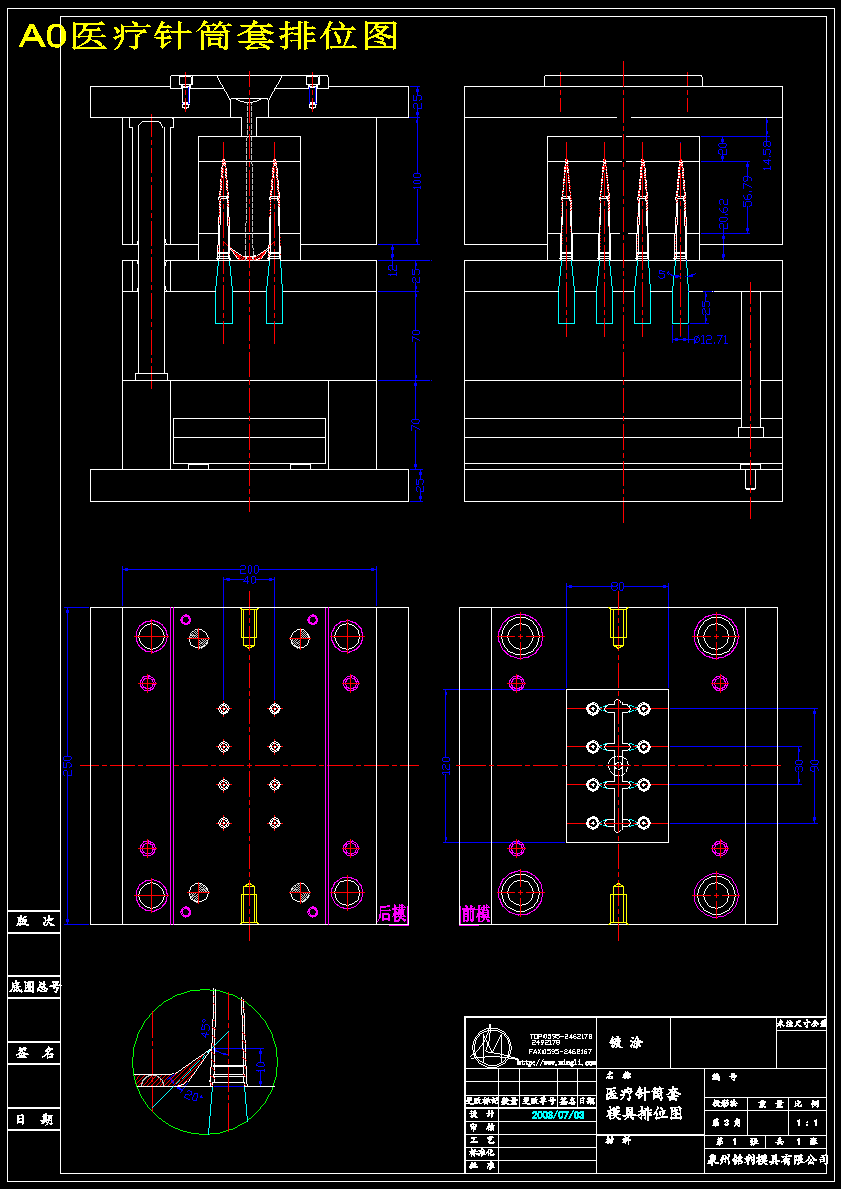Click the '36.79' vertical dimension
This screenshot has height=1189, width=841.
(748, 191)
